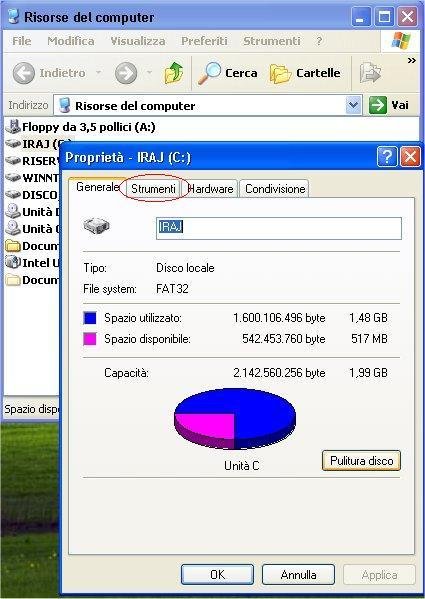This screenshot has width=425, height=599.
Task: Open the Indietro history dropdown arrow
Action: pyautogui.click(x=98, y=73)
